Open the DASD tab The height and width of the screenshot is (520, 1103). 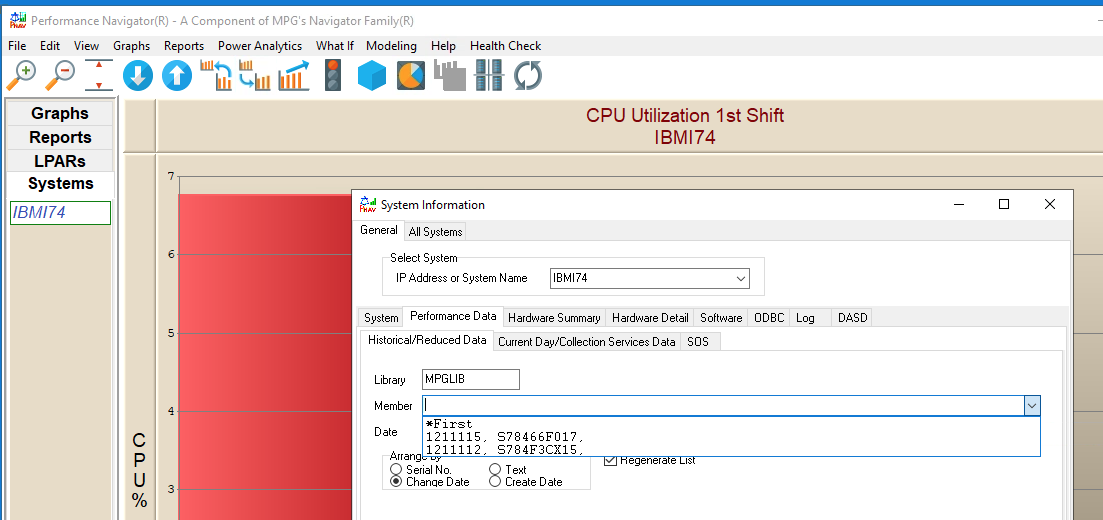pyautogui.click(x=853, y=318)
